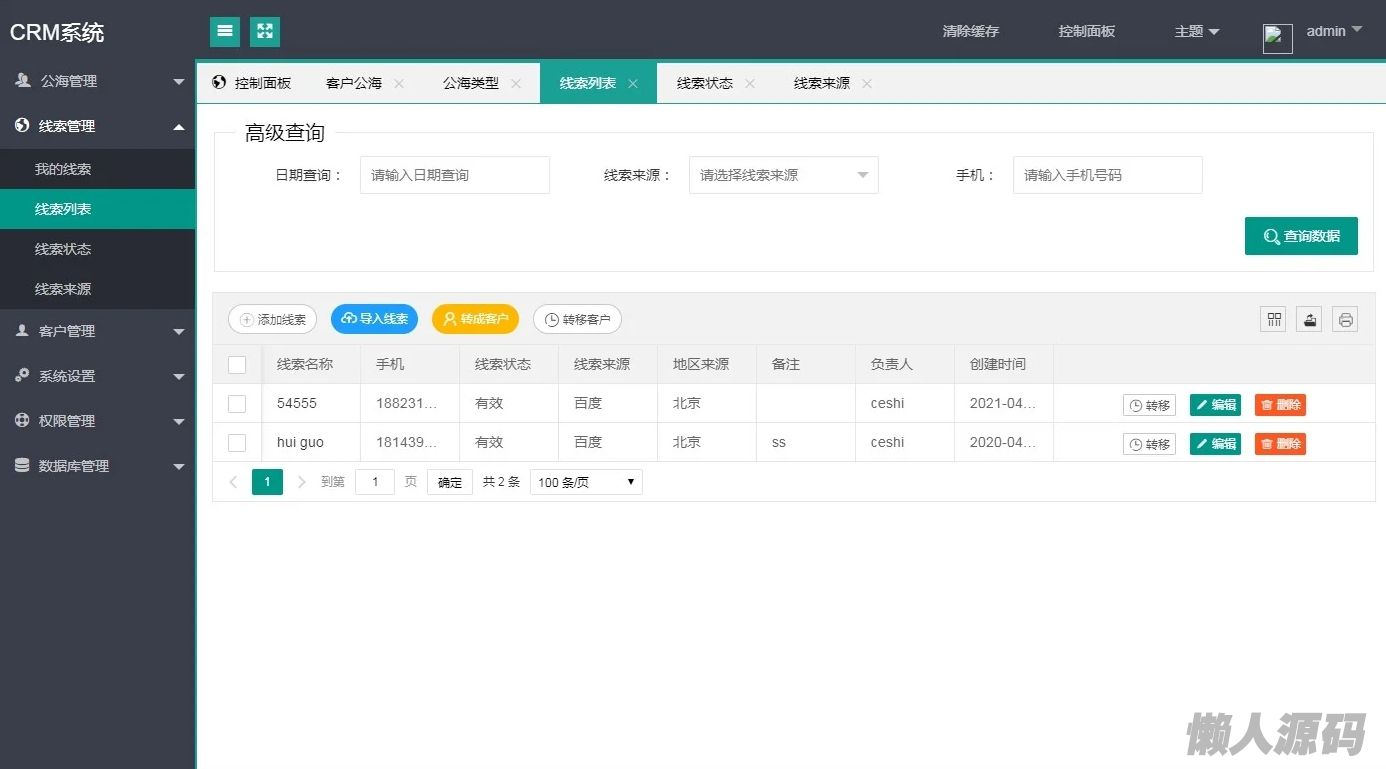Open the 100 条/页 page size dropdown

click(x=586, y=482)
